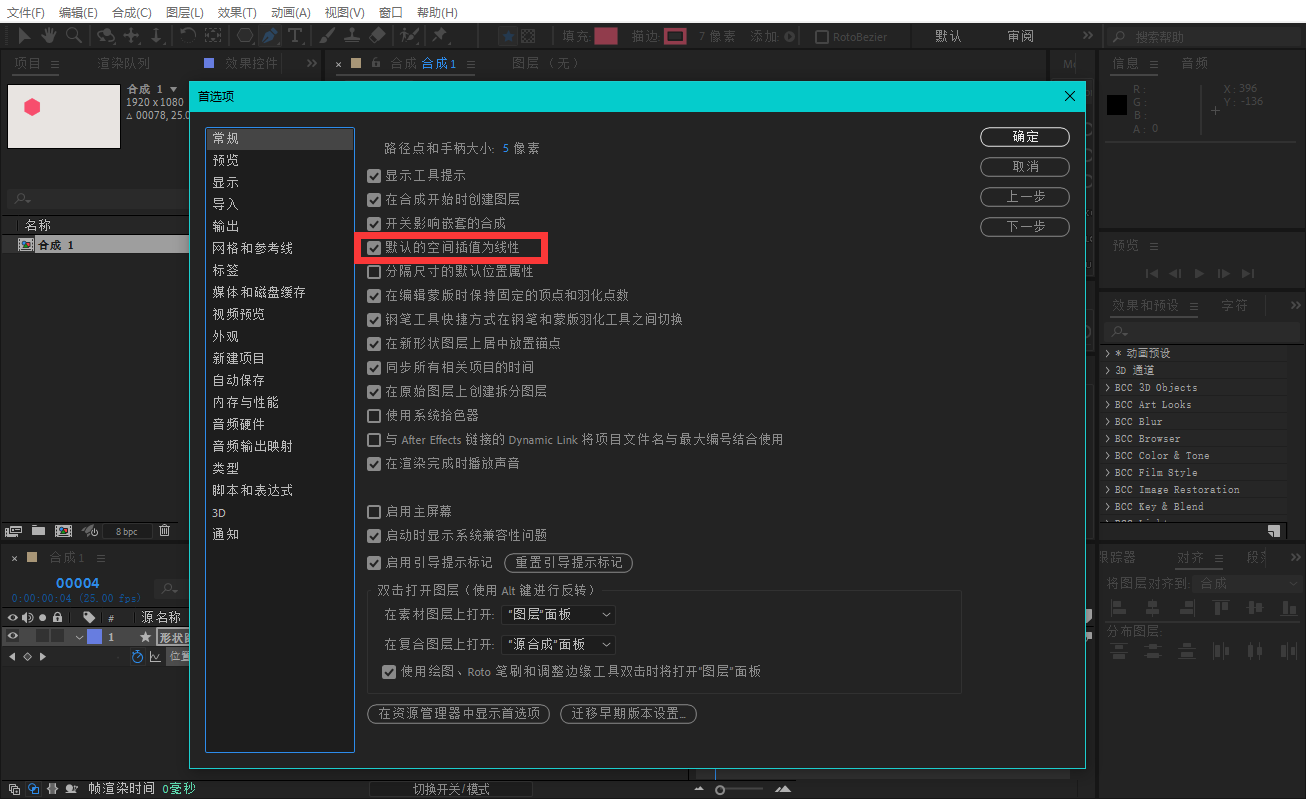Open the 文件(F) menu
1306x799 pixels.
26,12
